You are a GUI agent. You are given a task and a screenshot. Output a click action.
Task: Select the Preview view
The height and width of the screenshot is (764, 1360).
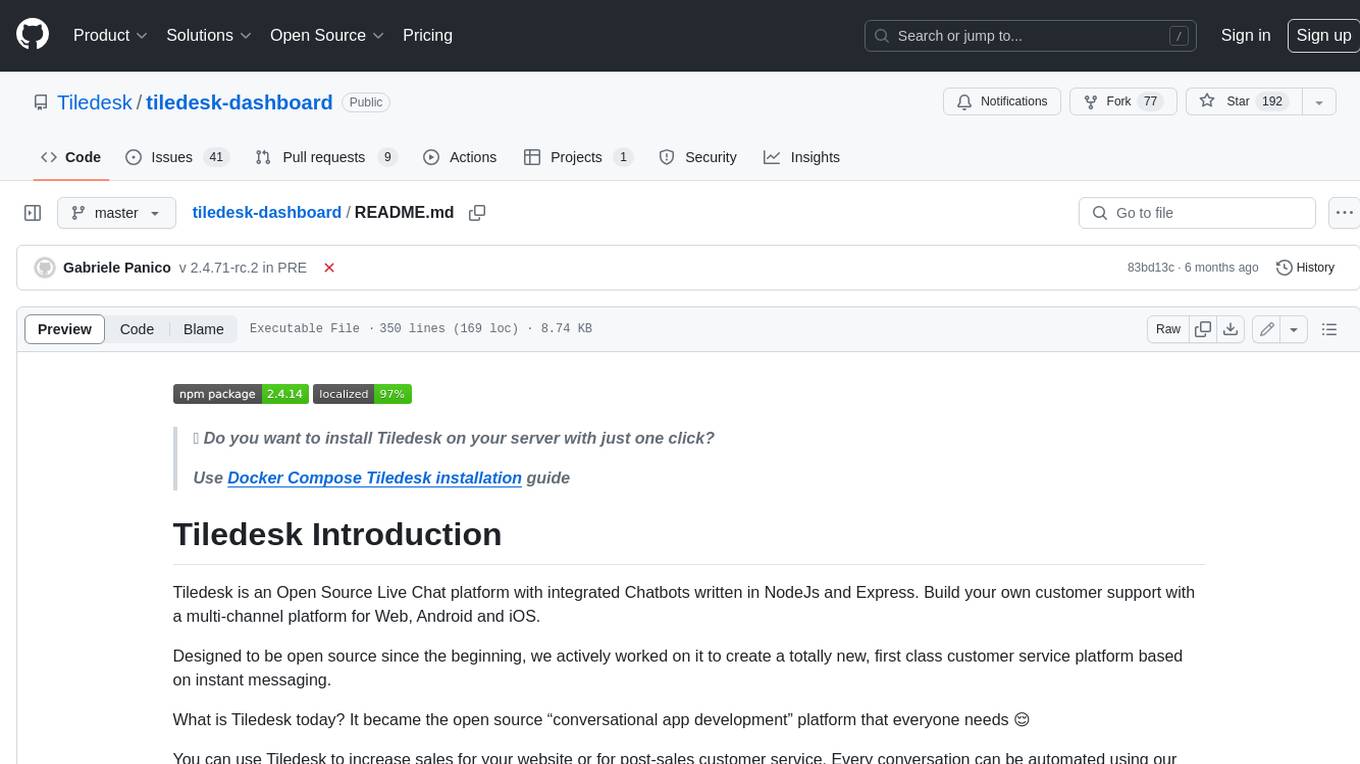(65, 329)
